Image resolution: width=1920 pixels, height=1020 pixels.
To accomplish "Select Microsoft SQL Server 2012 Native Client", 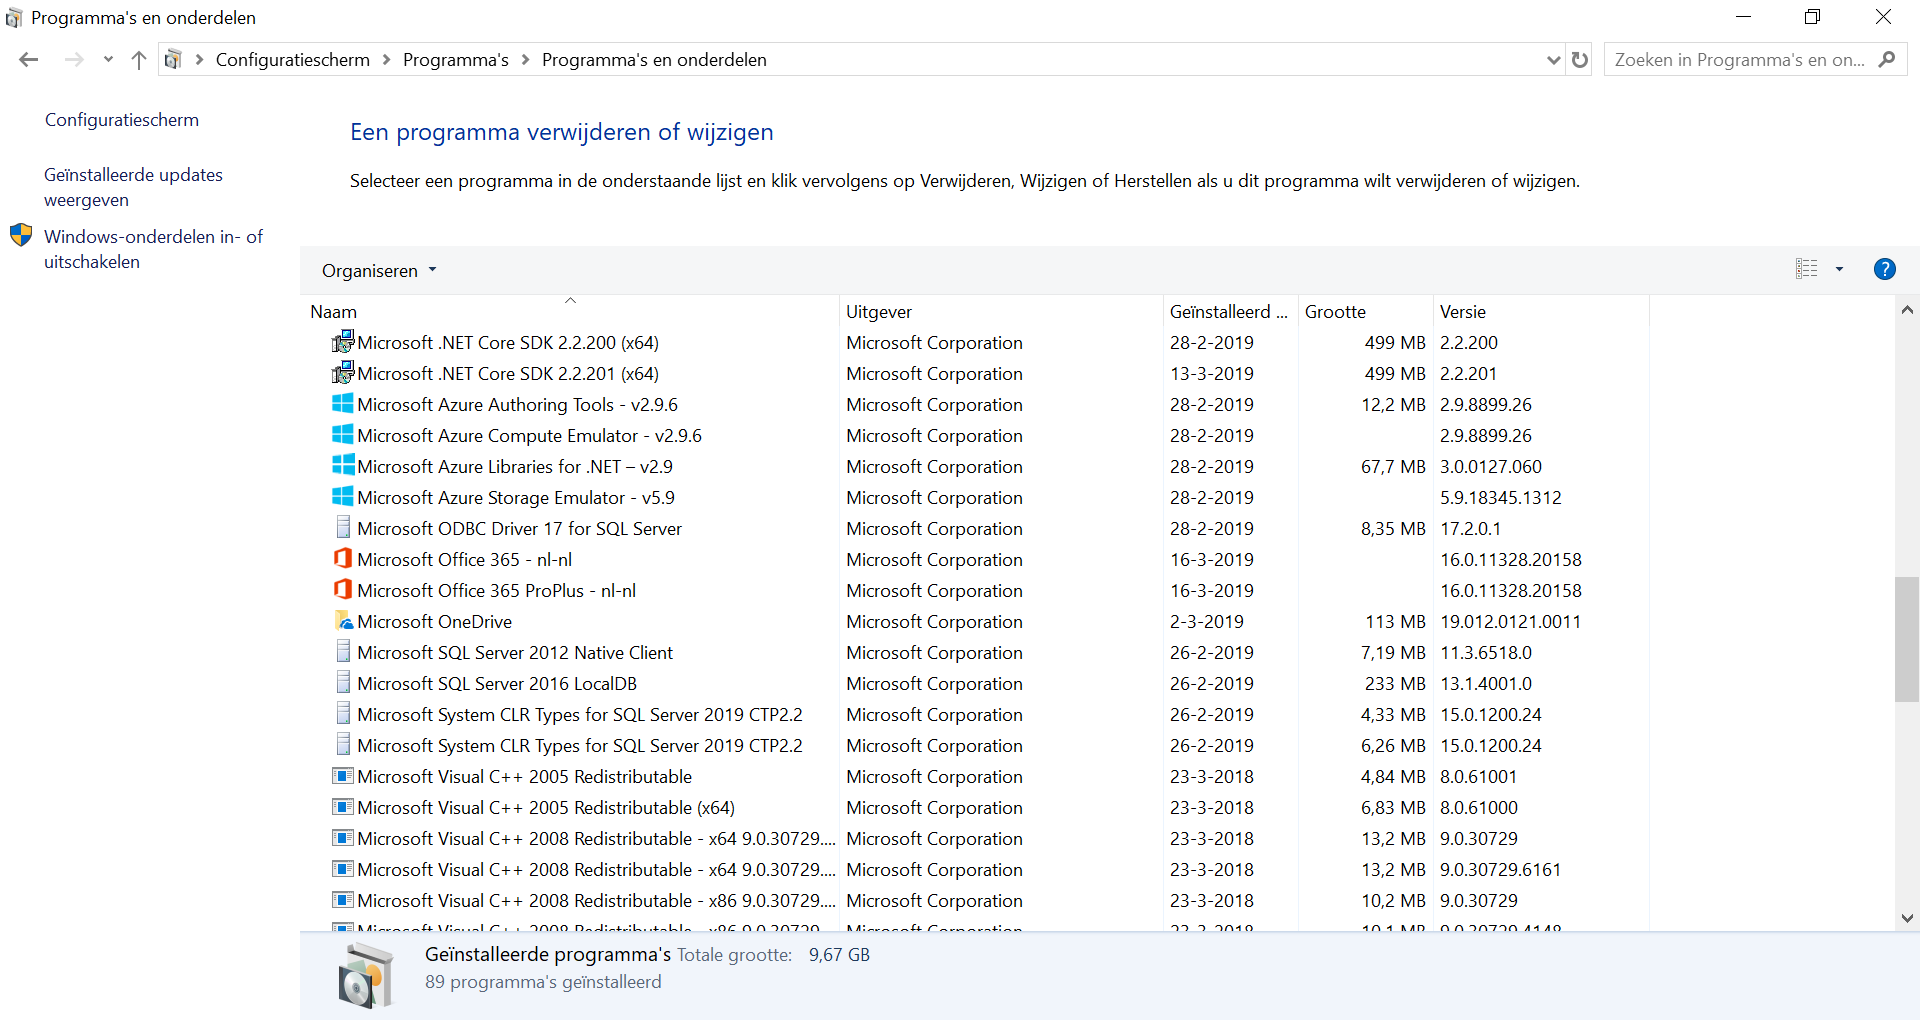I will [x=515, y=652].
